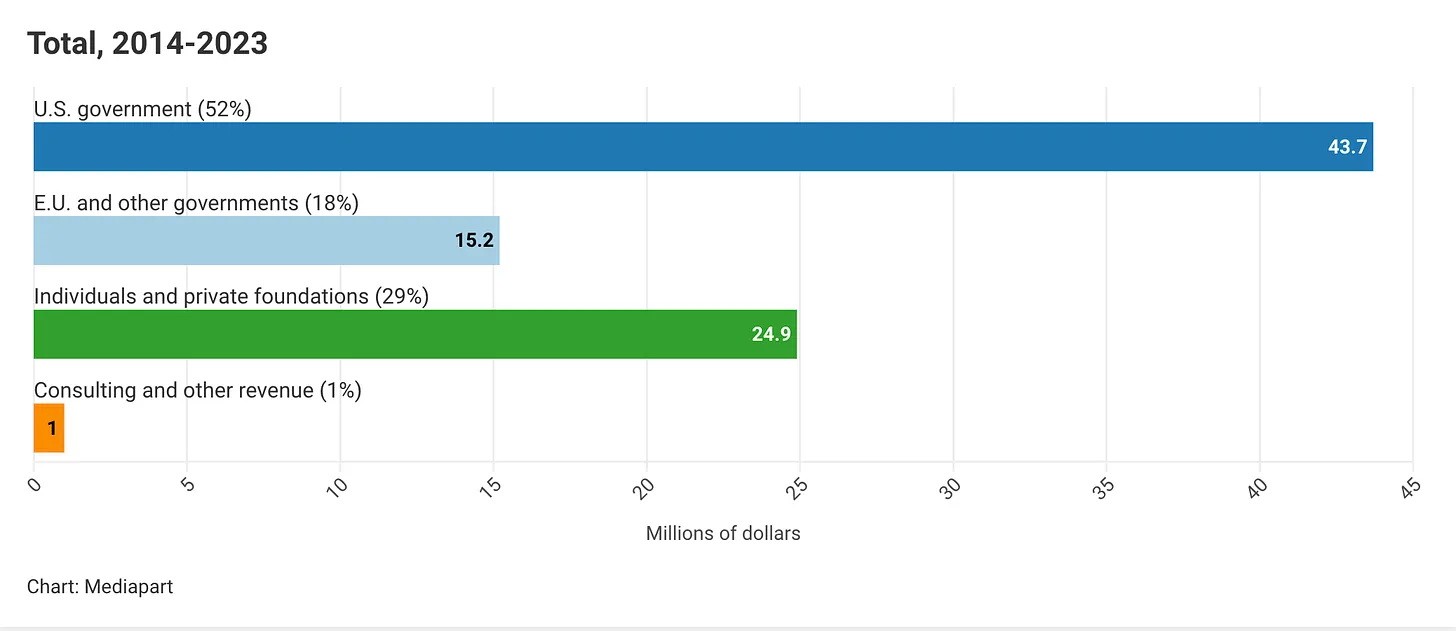Viewport: 1456px width, 631px height.
Task: Click the green individuals and foundations bar
Action: click(415, 334)
